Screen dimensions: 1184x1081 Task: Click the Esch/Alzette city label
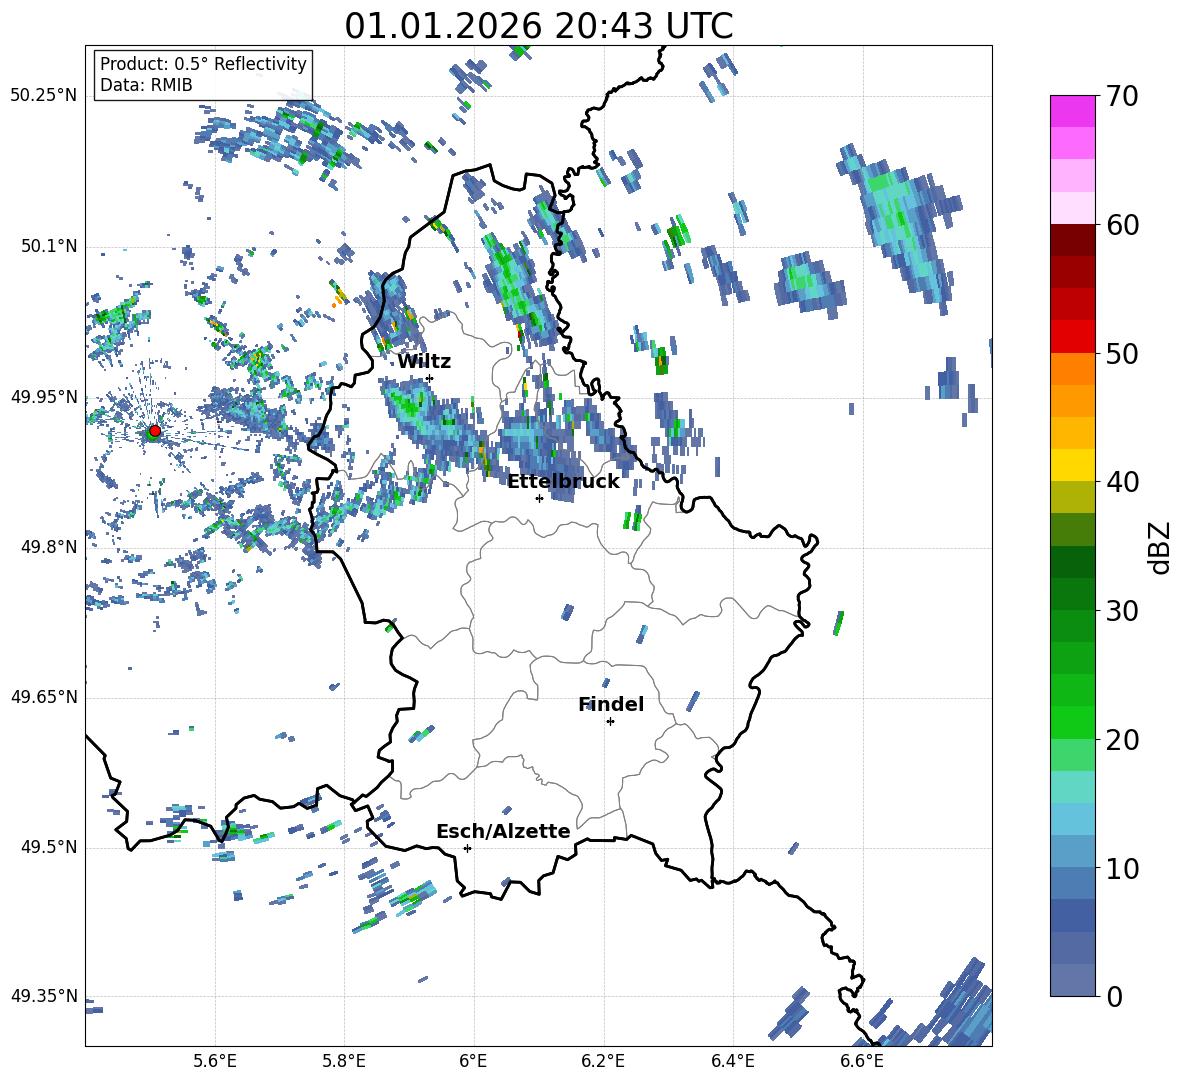click(503, 831)
